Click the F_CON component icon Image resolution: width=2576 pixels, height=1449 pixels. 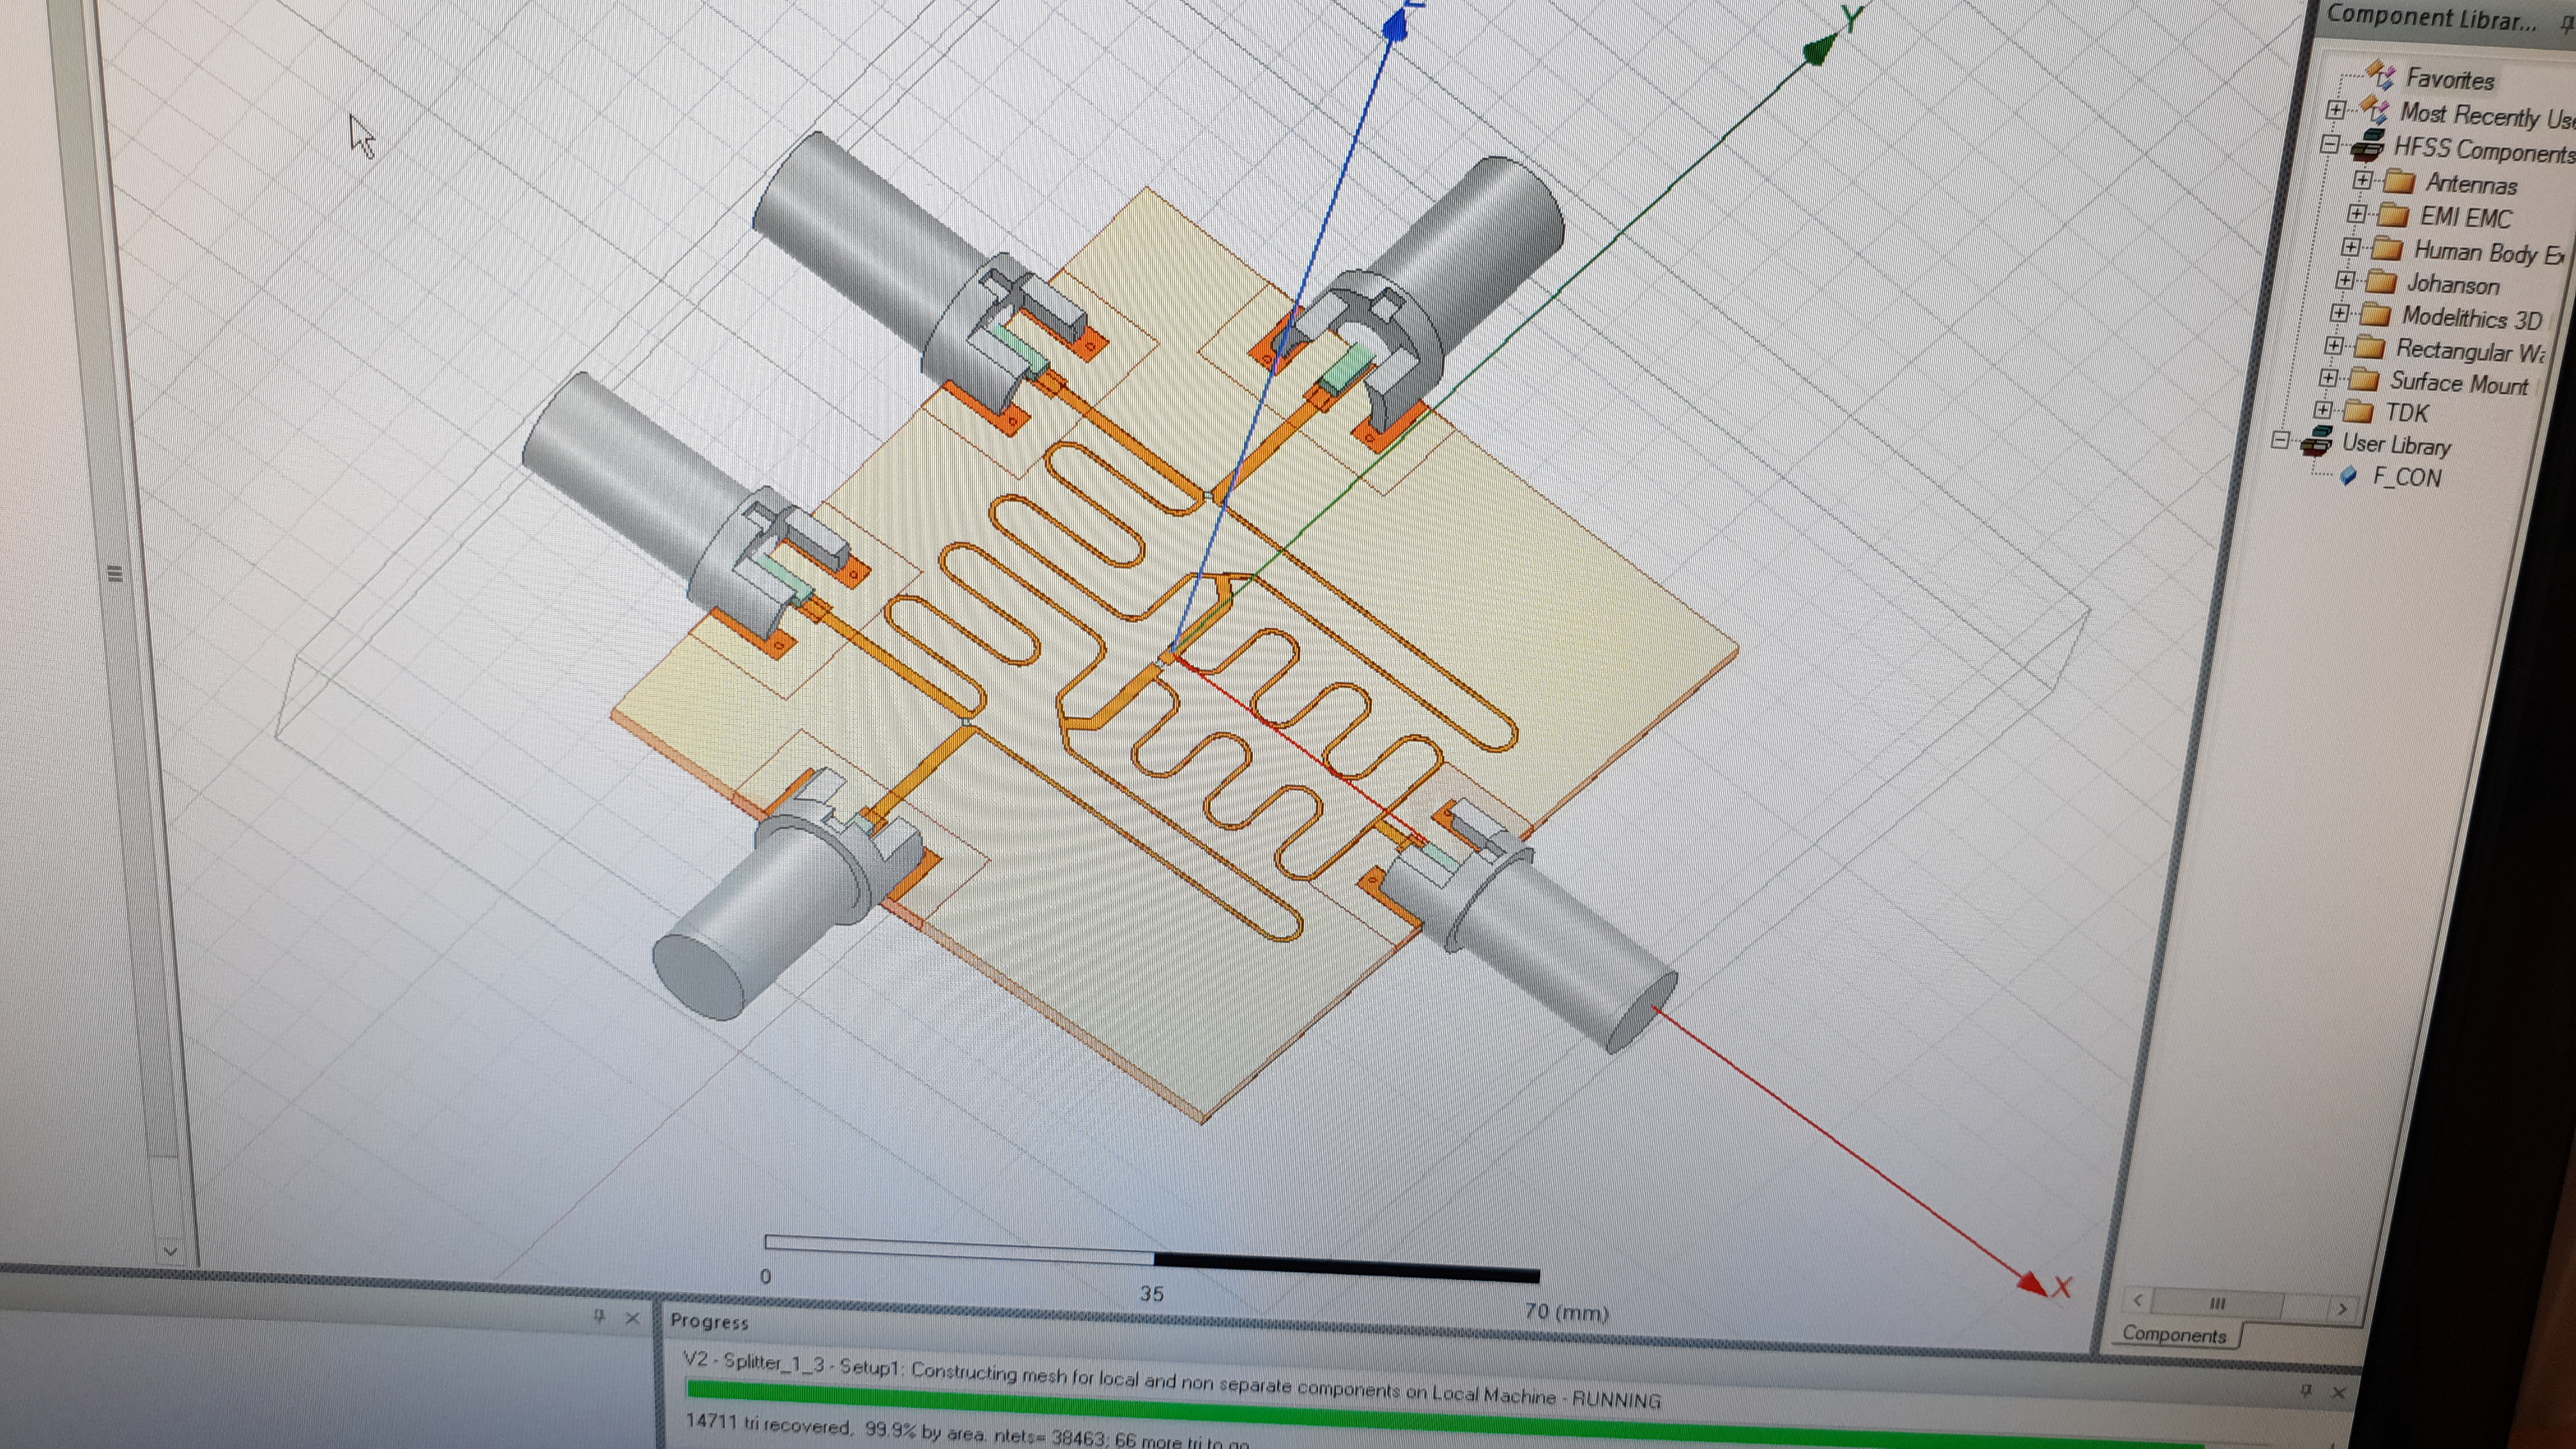2349,477
